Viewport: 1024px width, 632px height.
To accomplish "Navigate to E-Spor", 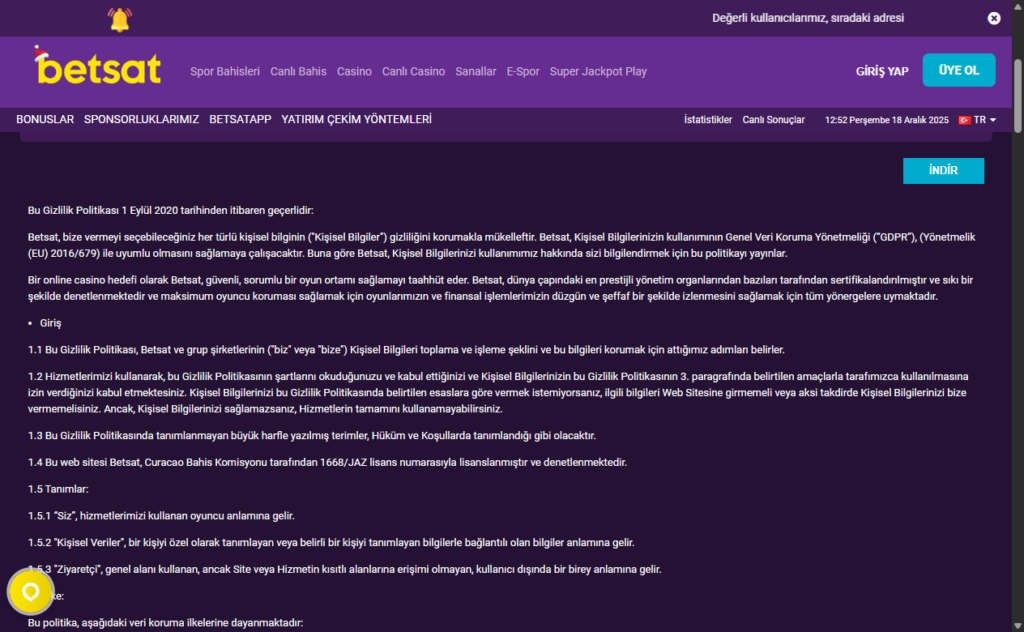I will pos(523,72).
